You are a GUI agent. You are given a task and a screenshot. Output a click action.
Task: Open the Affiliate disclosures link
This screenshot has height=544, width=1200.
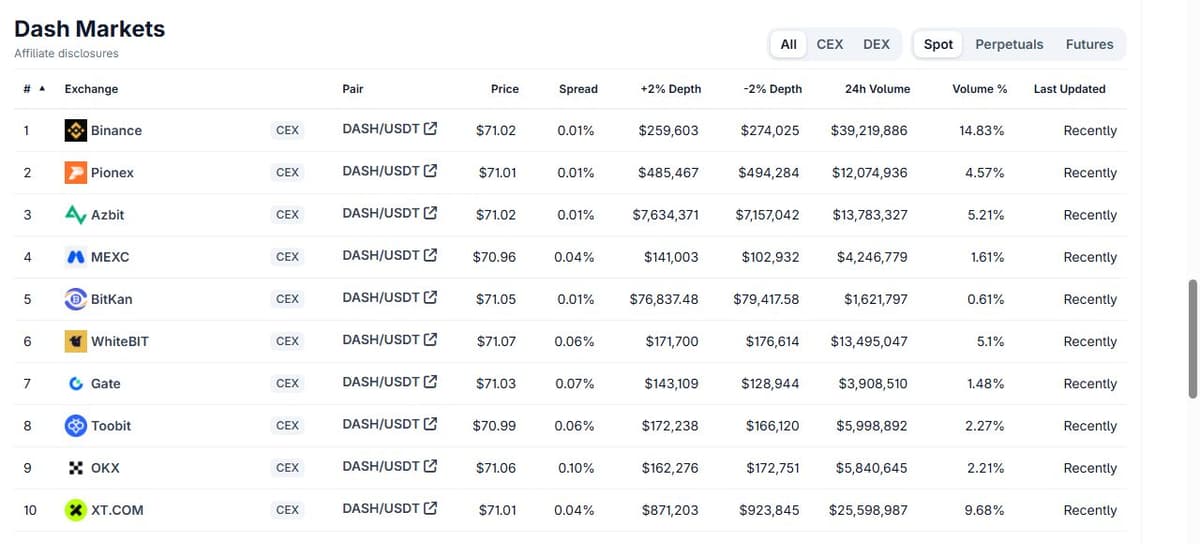[66, 54]
